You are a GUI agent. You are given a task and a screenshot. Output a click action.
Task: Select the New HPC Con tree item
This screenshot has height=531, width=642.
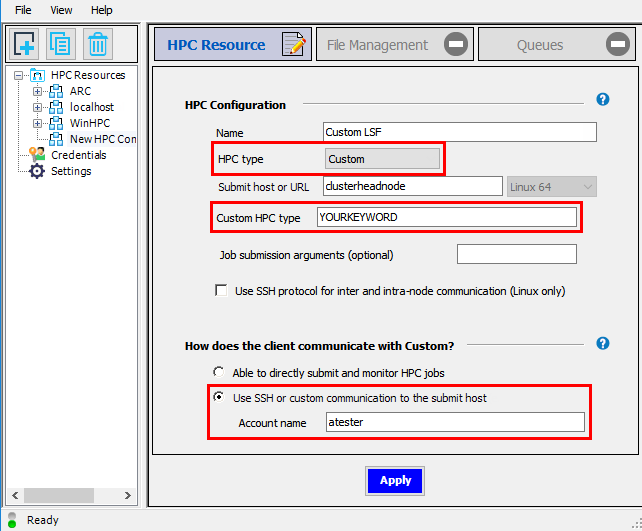[102, 139]
